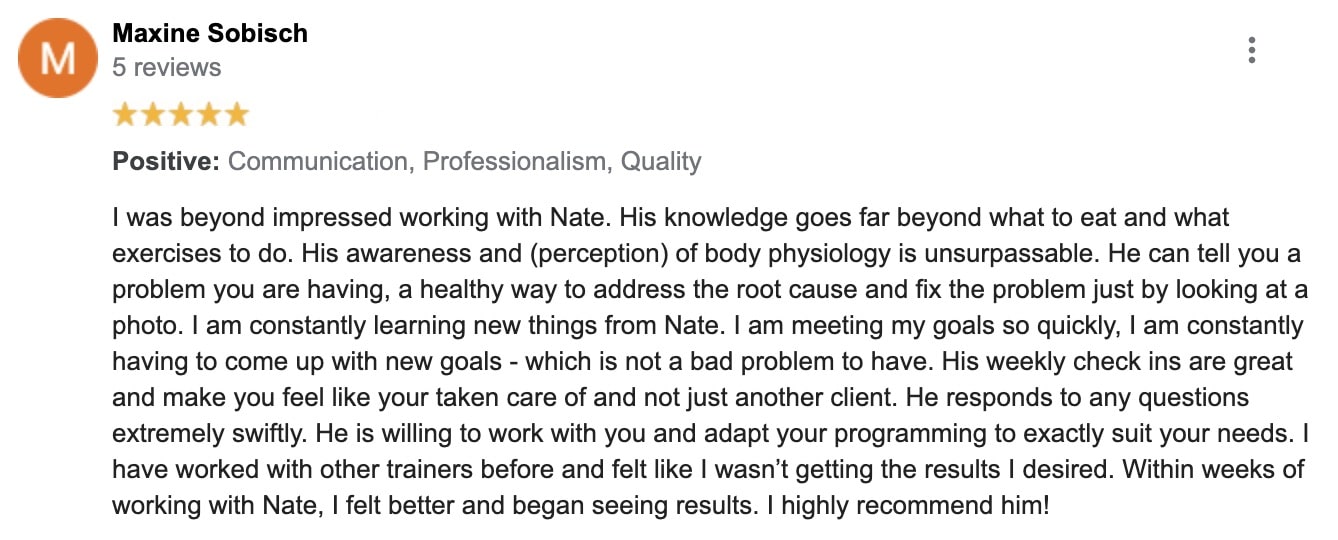Viewport: 1338px width, 540px height.
Task: Select the "Professionalism" attribute
Action: [514, 162]
